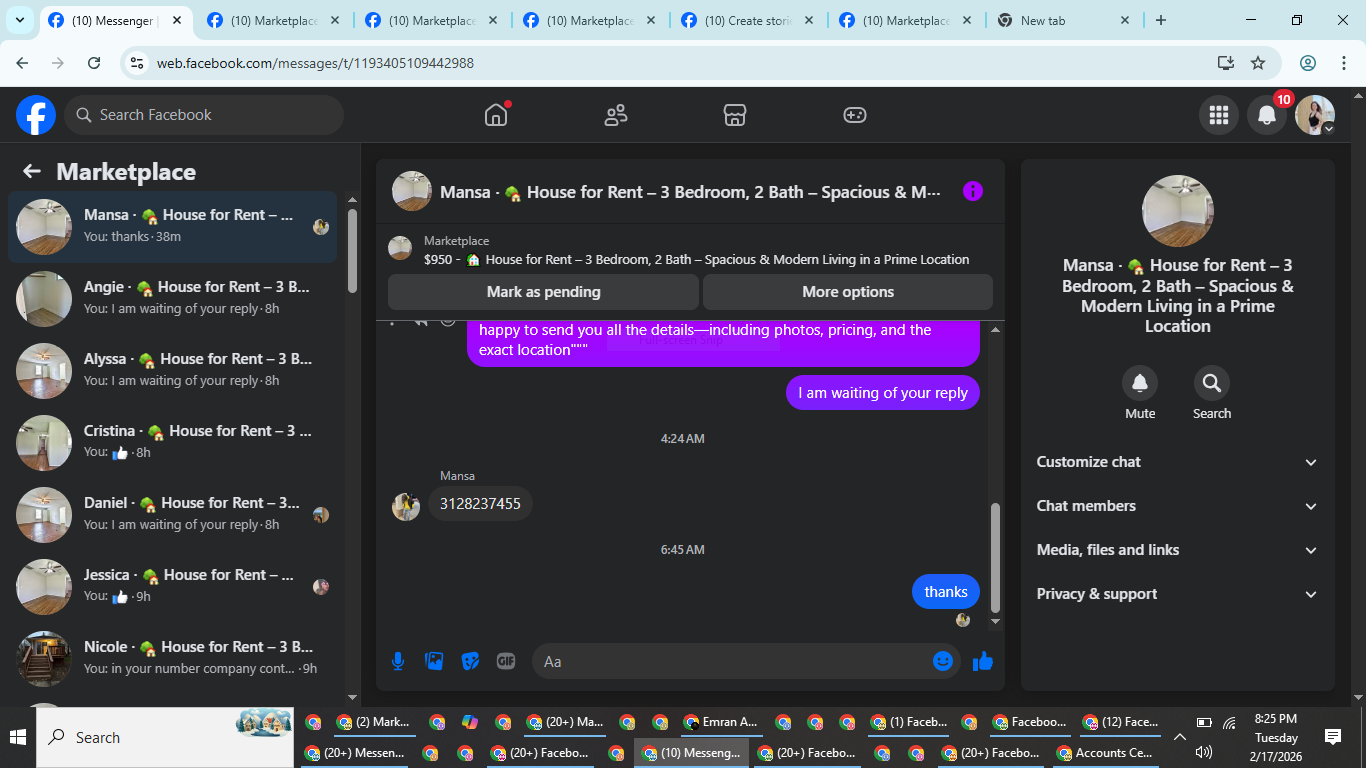This screenshot has height=768, width=1366.
Task: Open Jessica house for rent conversation
Action: pos(172,586)
